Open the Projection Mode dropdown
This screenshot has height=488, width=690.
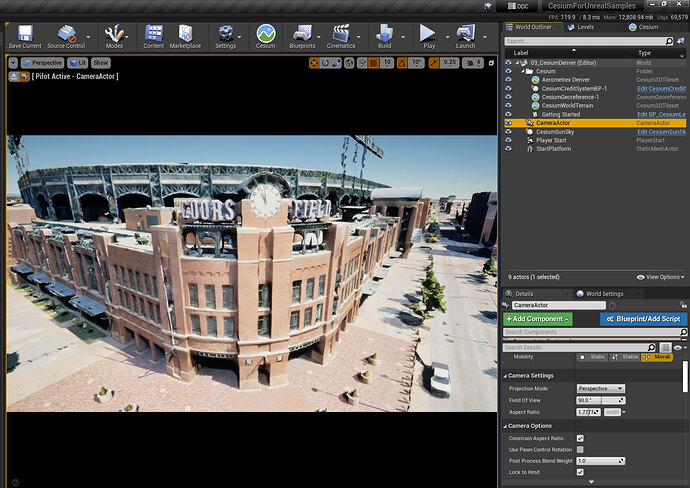(x=600, y=388)
